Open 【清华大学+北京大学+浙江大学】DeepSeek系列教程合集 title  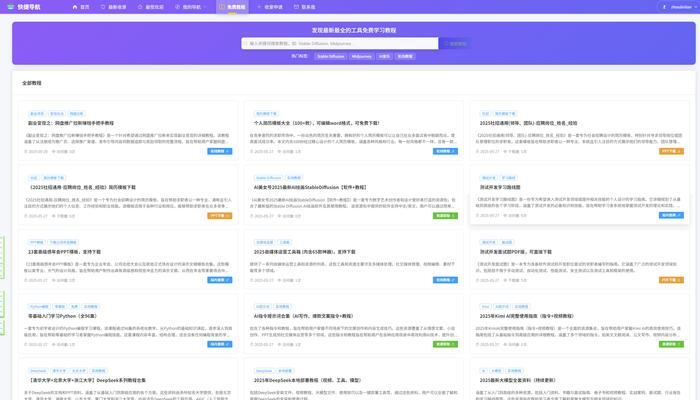(x=87, y=380)
